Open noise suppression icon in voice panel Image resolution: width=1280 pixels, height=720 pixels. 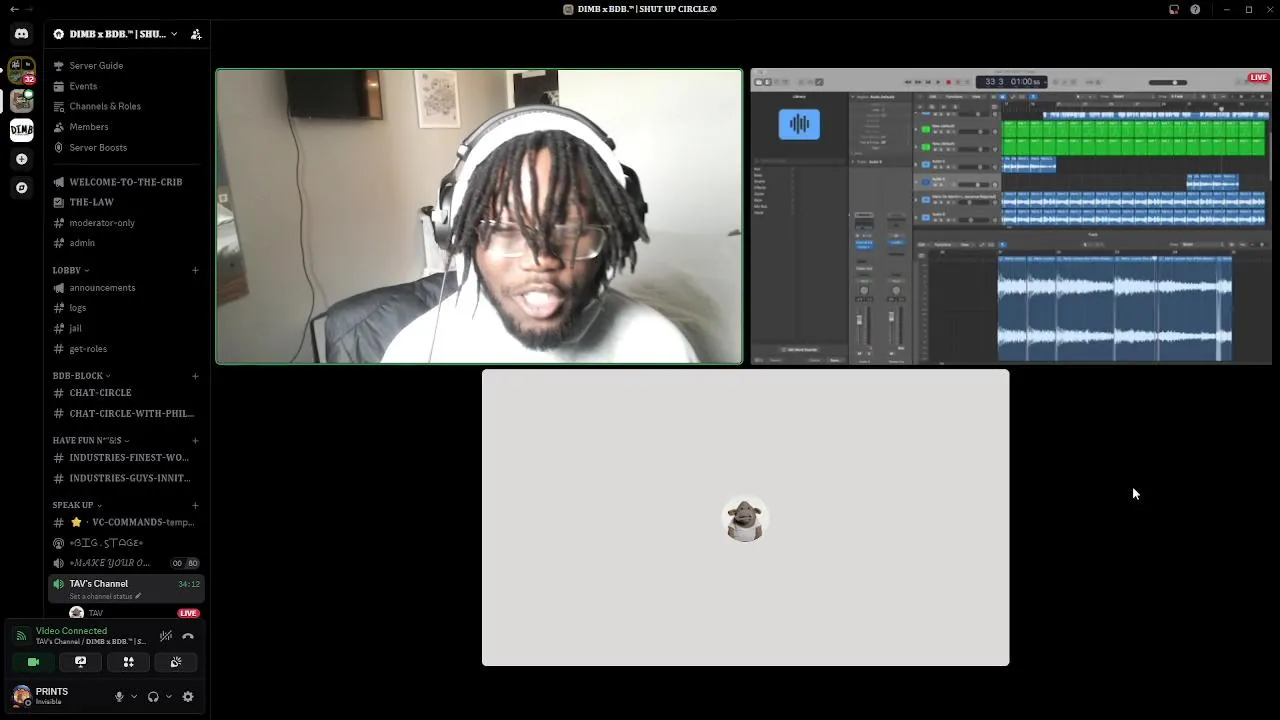166,636
